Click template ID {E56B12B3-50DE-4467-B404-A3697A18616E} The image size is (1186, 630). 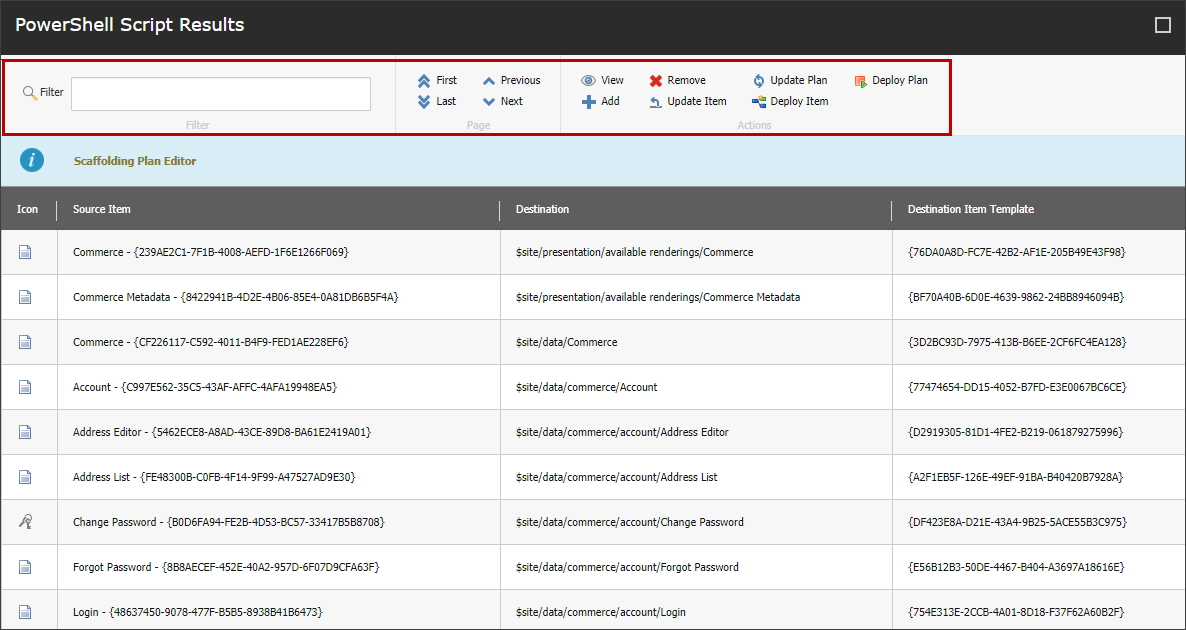(1016, 566)
